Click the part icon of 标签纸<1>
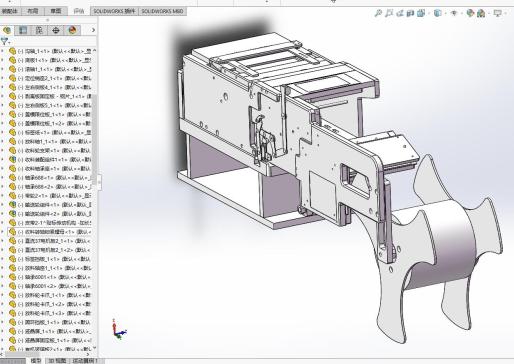This screenshot has width=514, height=364. [13, 132]
